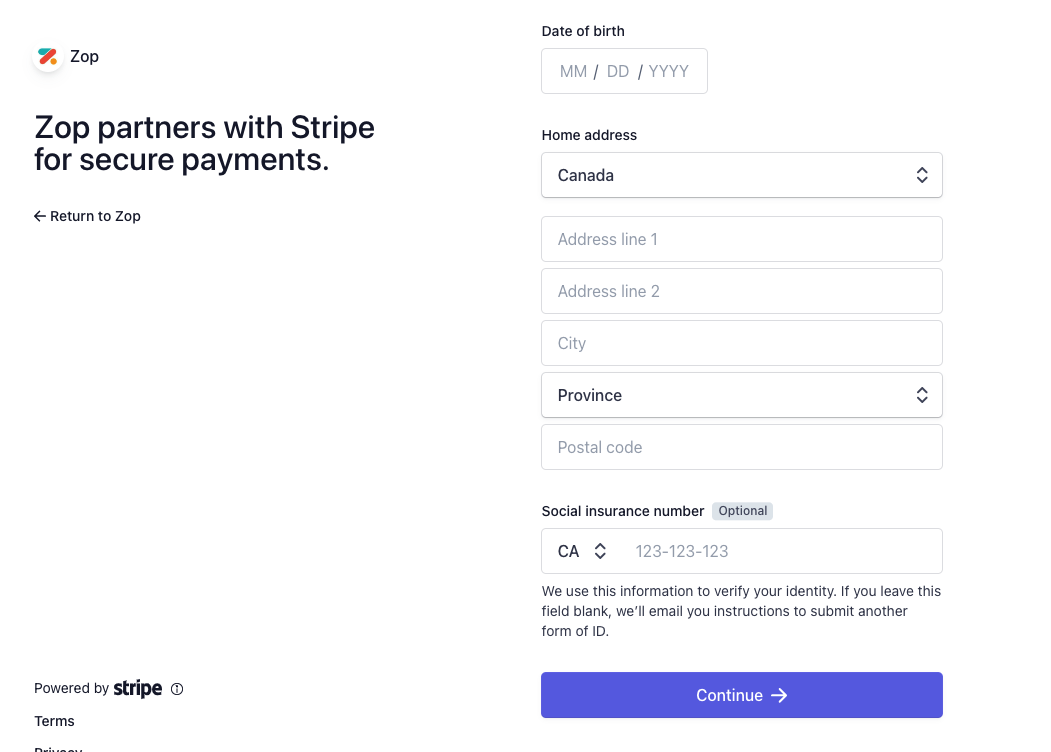Focus the Address line 2 field

tap(742, 291)
